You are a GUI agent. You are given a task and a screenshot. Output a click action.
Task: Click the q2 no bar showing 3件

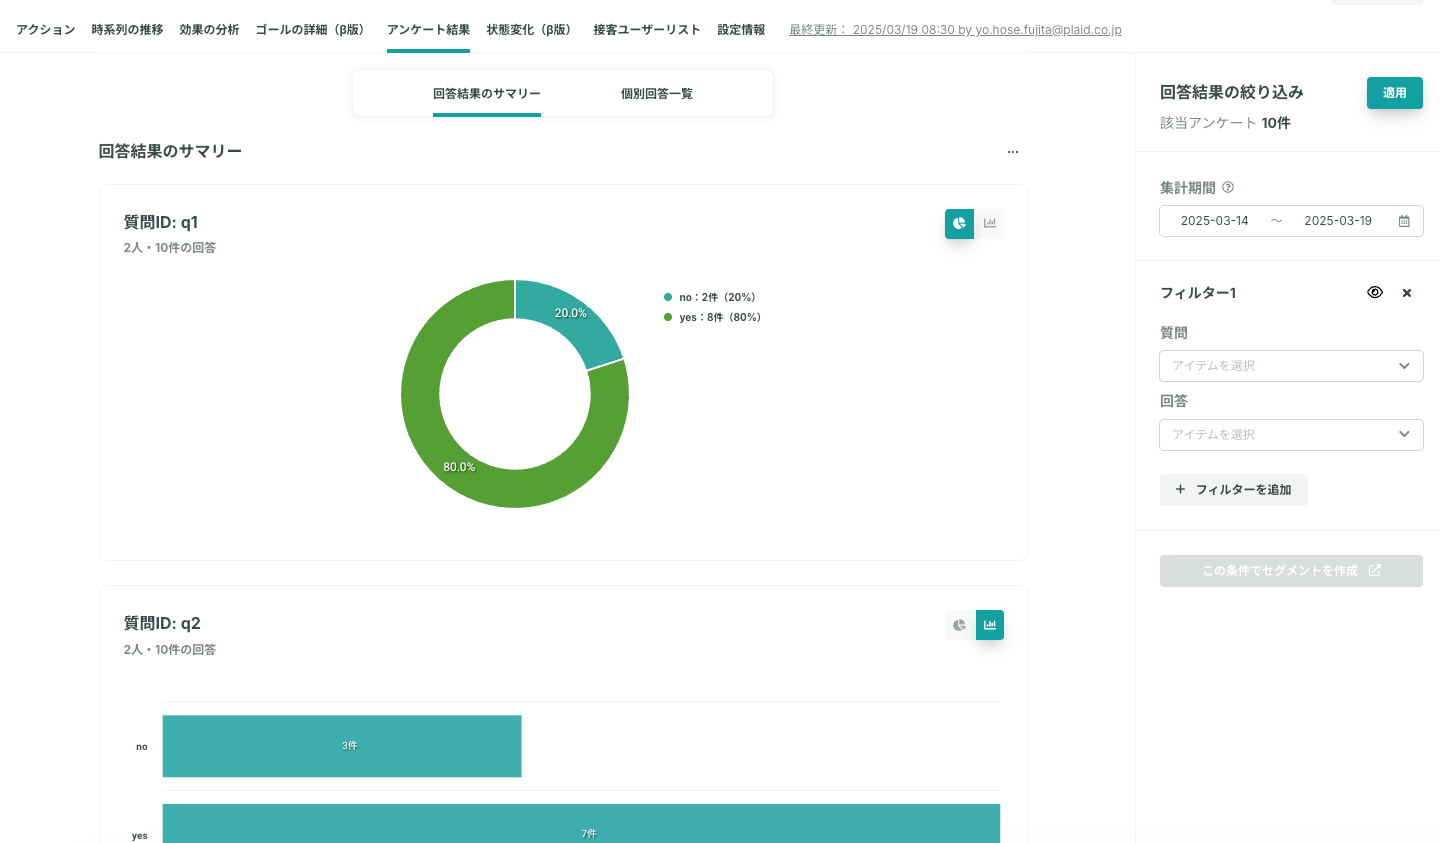coord(342,746)
